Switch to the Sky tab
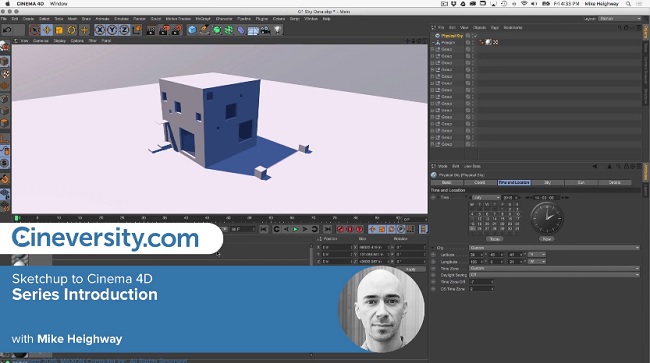Viewport: 650px width, 363px height. coord(548,183)
